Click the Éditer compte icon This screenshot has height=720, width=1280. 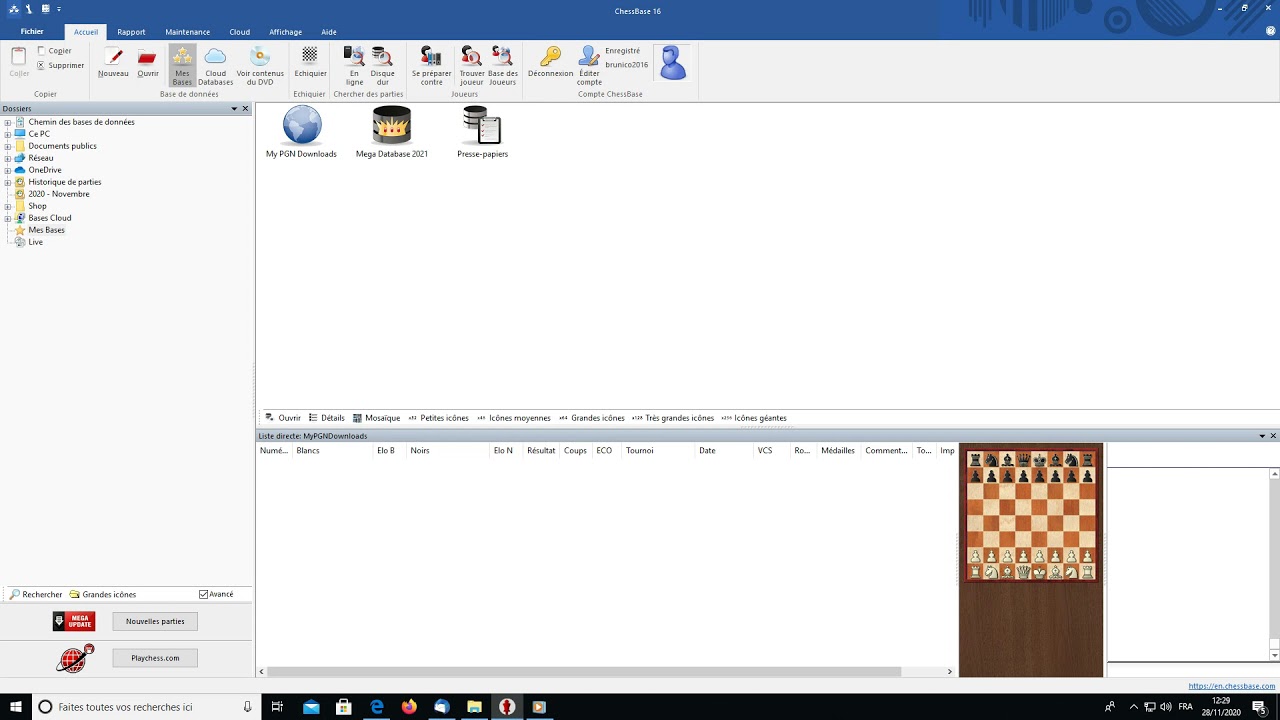[589, 66]
